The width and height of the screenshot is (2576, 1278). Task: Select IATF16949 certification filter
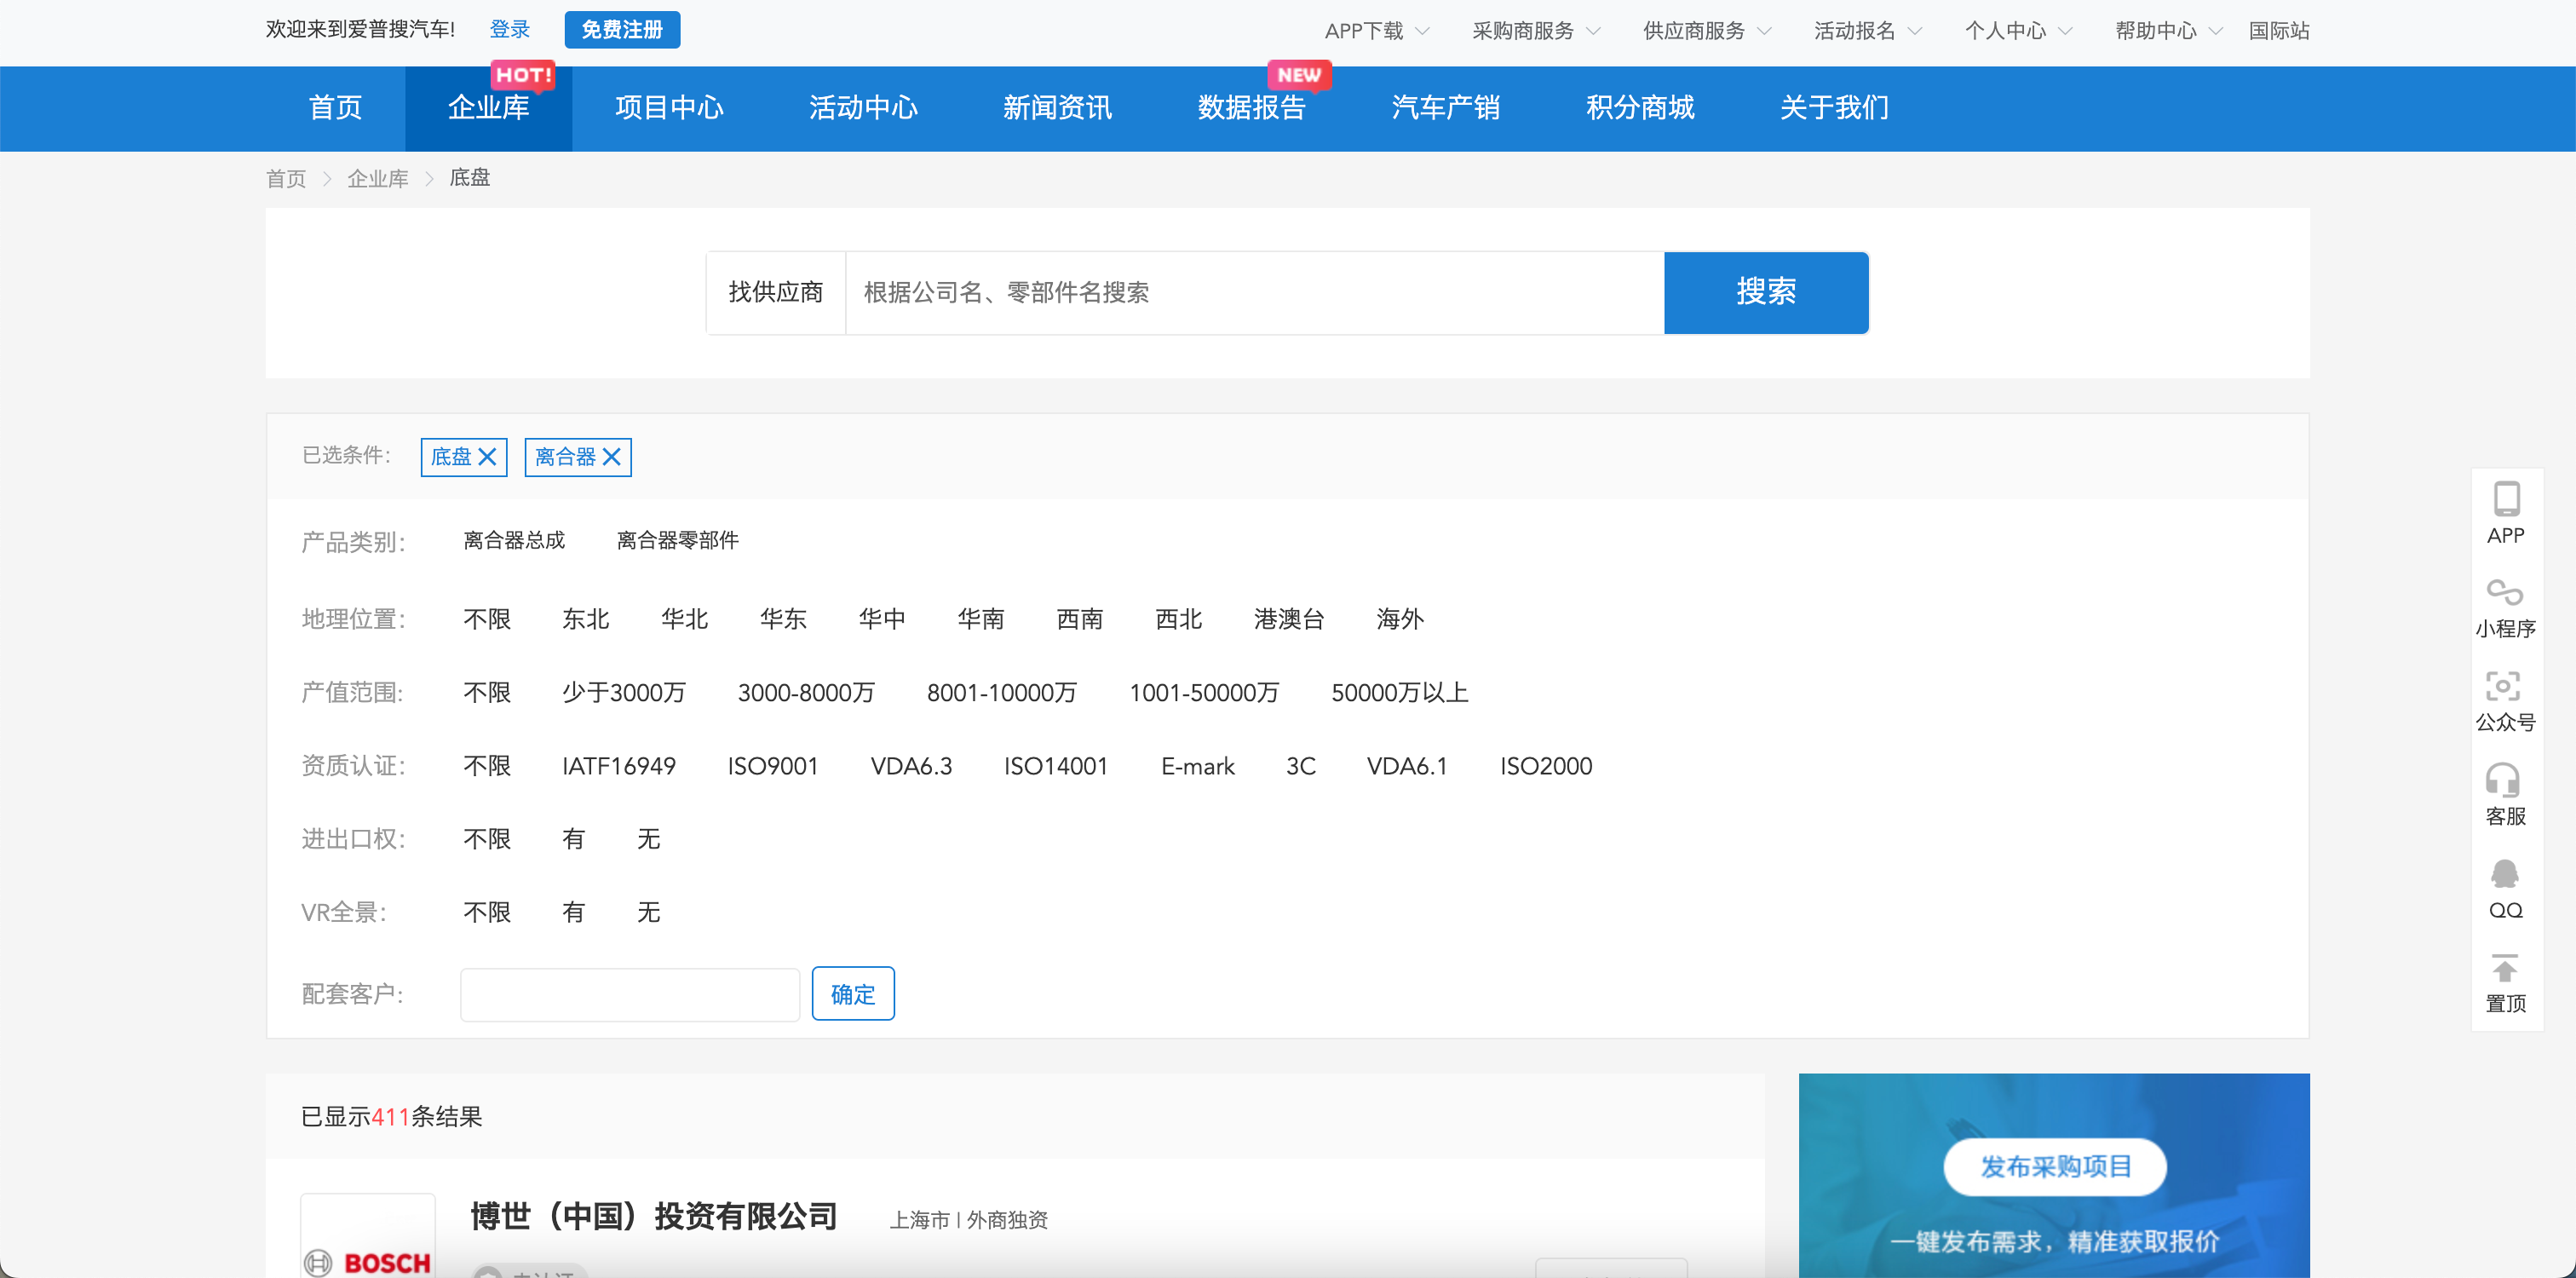(618, 767)
